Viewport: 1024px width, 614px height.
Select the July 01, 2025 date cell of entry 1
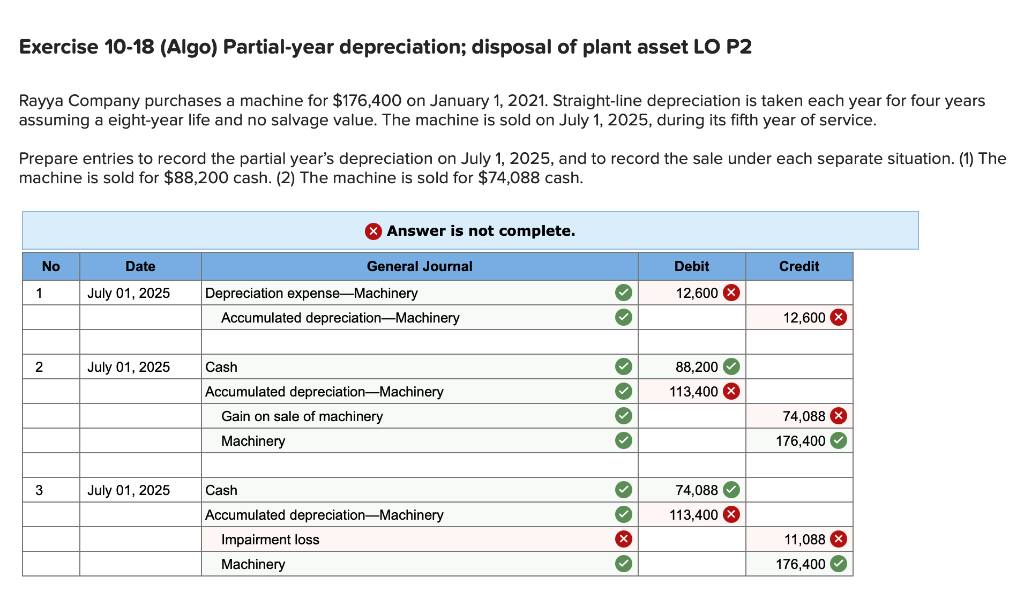[x=130, y=293]
